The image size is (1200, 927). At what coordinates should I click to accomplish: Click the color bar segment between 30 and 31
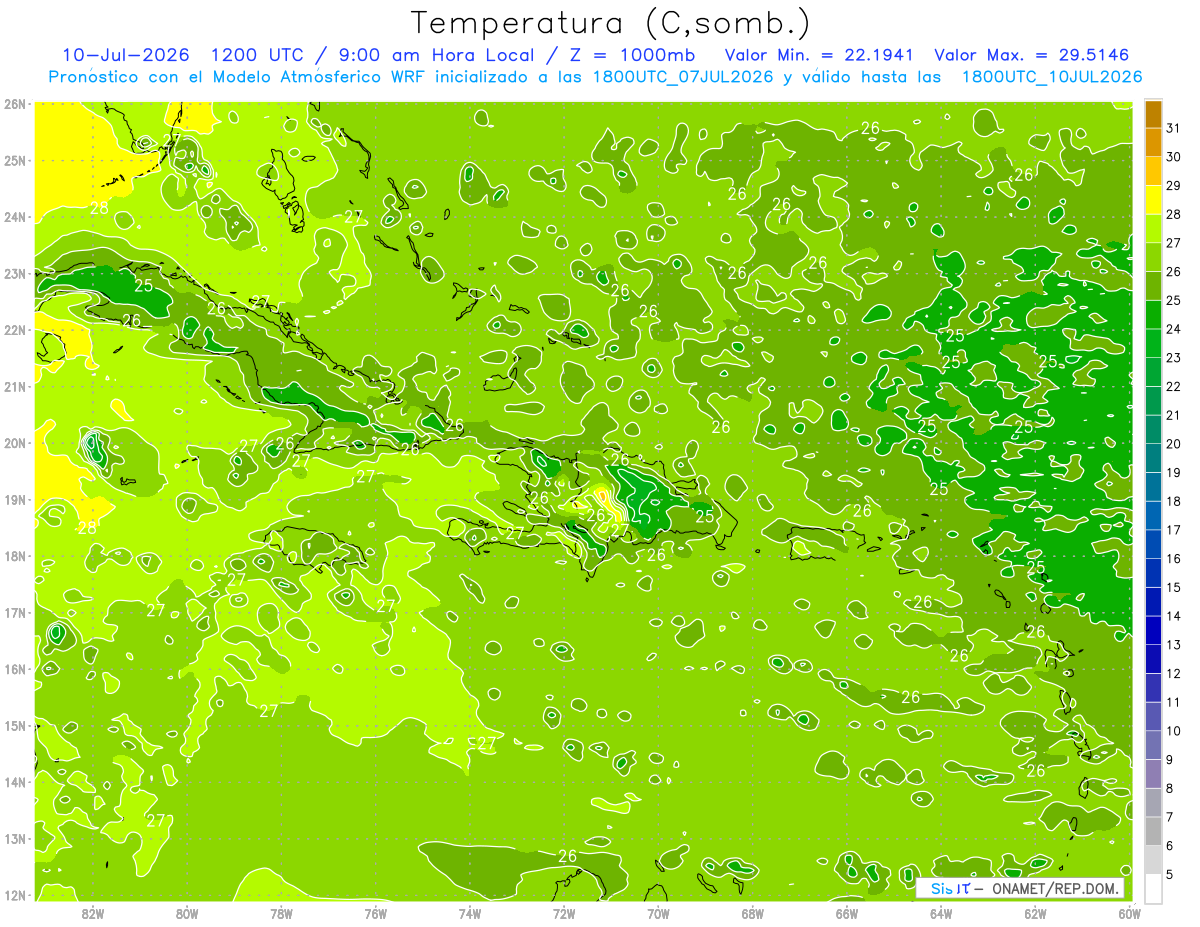(x=1153, y=143)
